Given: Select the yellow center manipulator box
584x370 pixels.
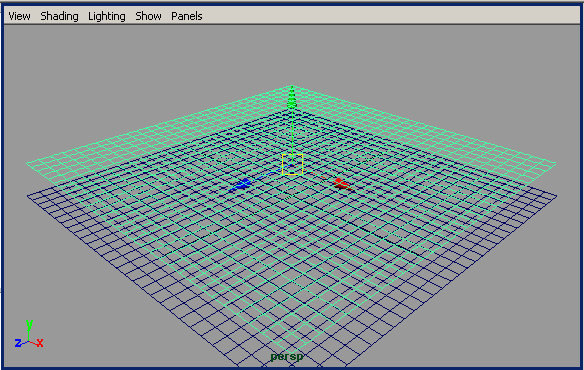Looking at the screenshot, I should (292, 164).
